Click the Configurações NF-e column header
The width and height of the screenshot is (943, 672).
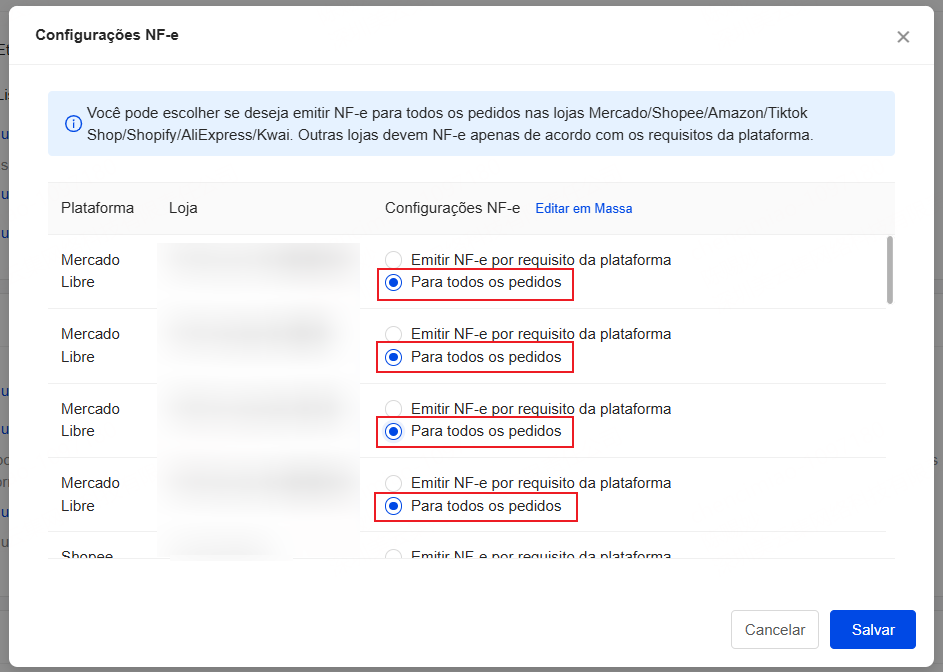452,208
